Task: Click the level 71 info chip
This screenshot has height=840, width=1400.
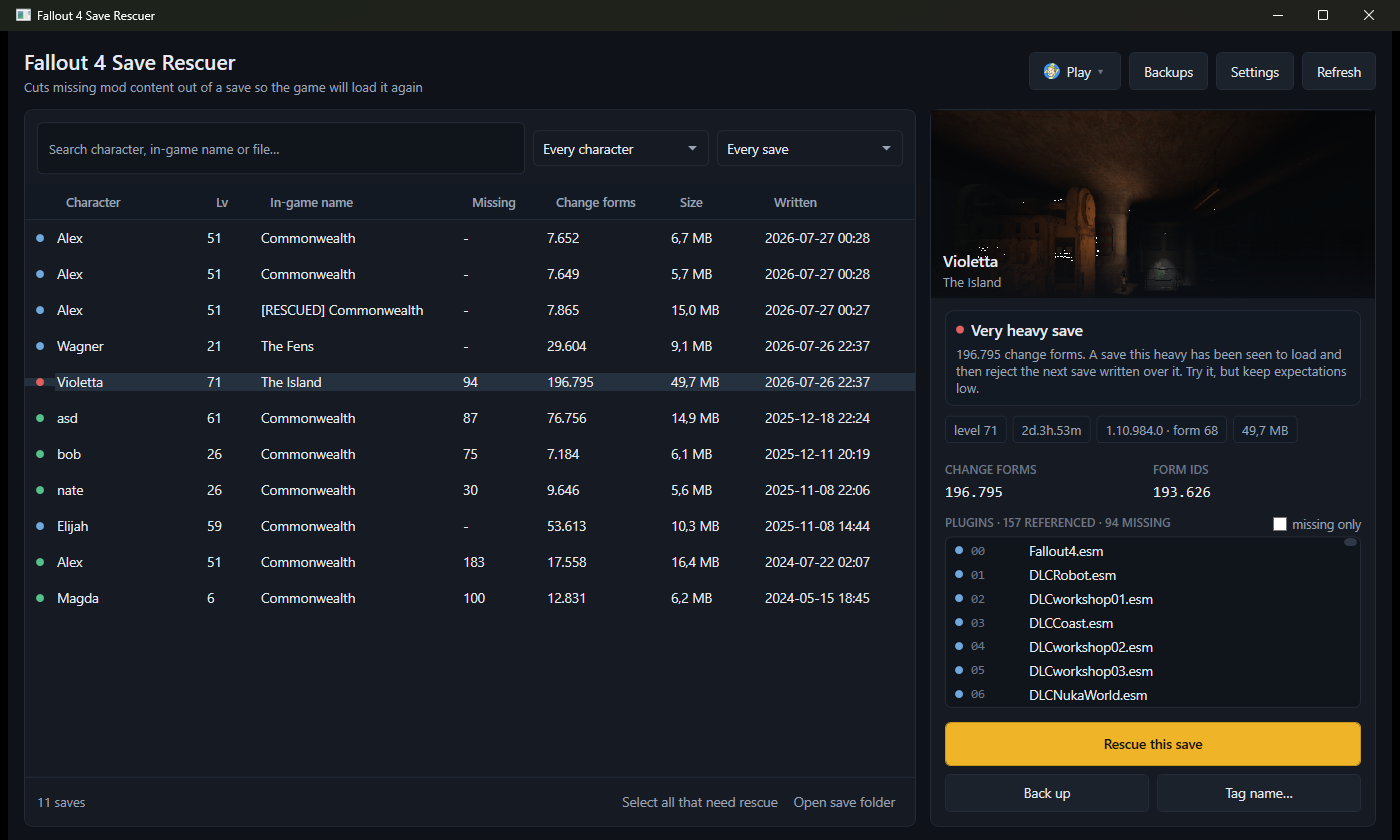Action: [976, 430]
